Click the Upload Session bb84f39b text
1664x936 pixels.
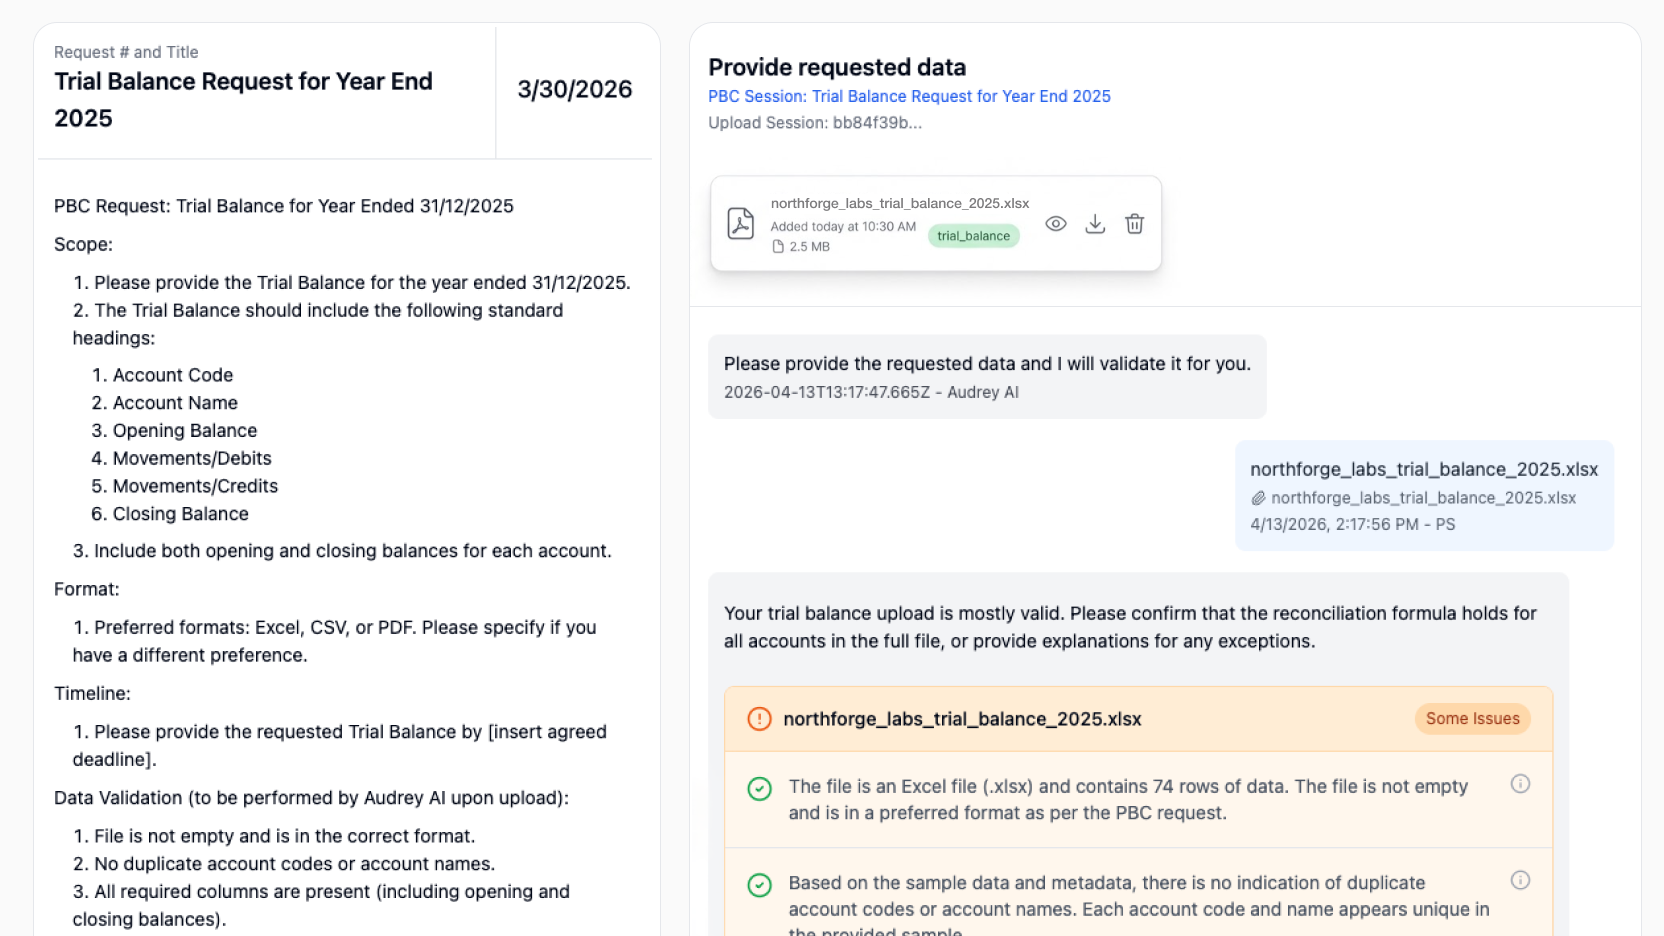click(x=815, y=122)
